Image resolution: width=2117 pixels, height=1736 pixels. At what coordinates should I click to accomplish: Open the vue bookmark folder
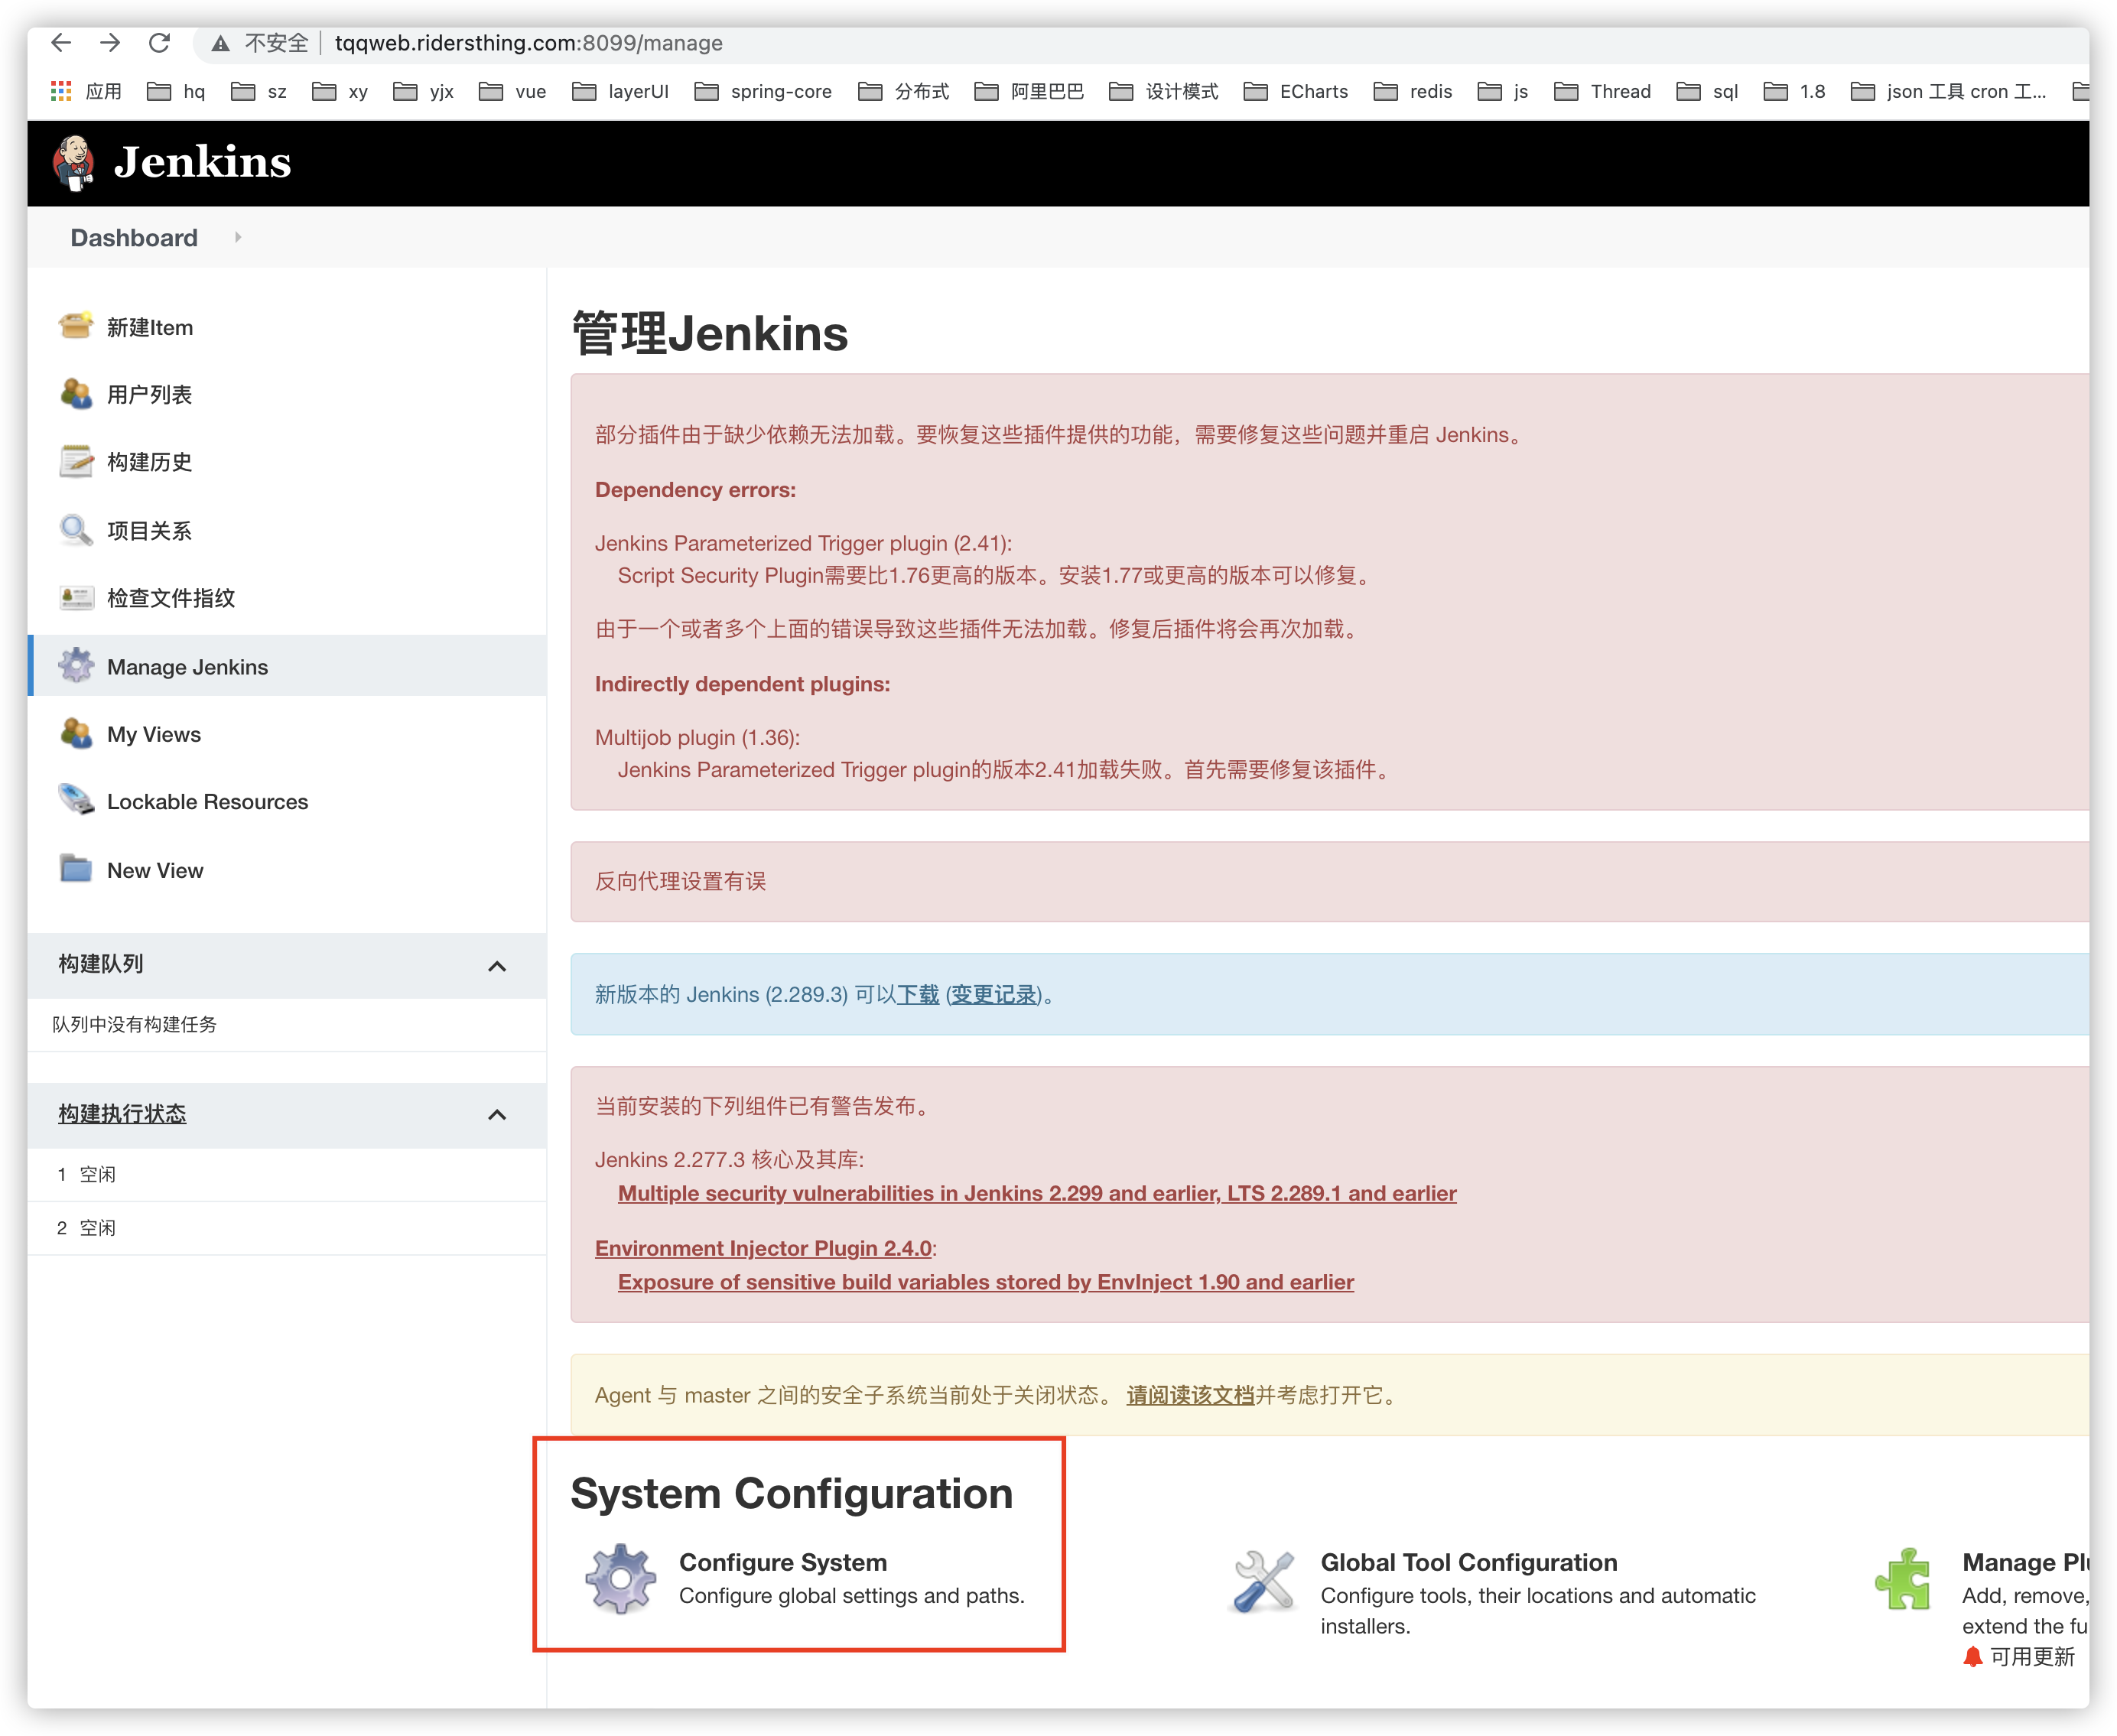[513, 91]
